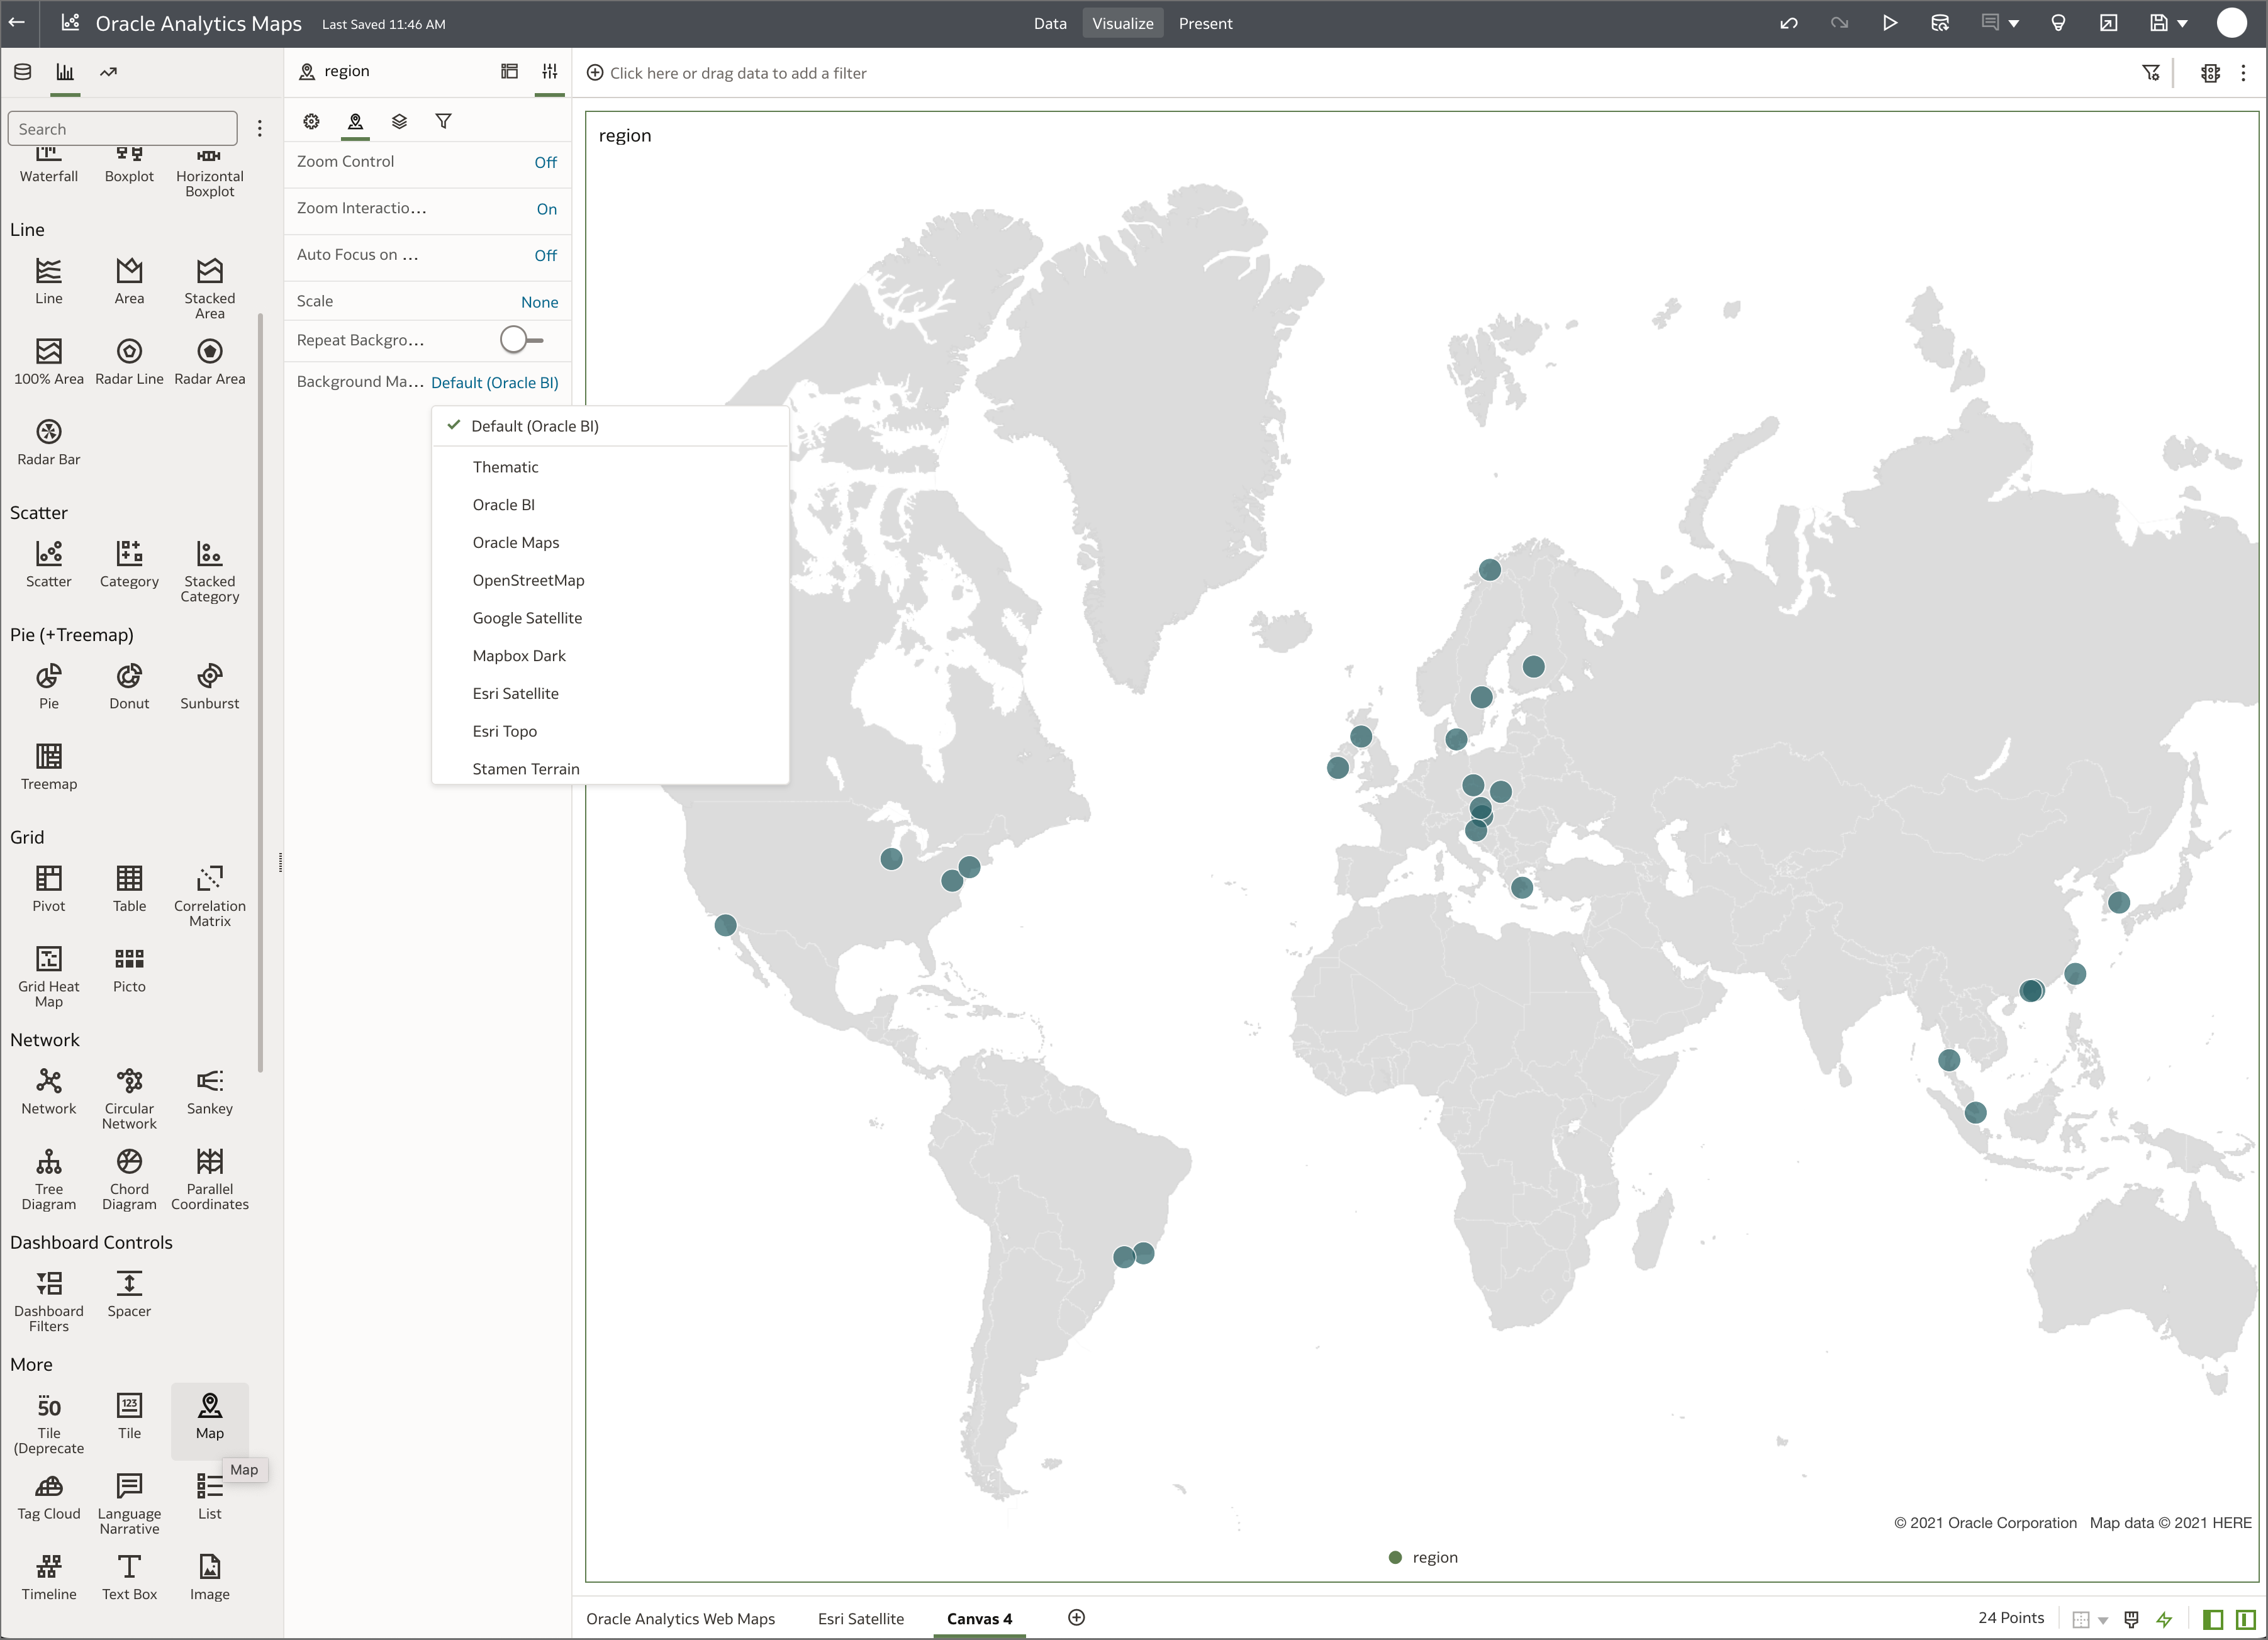Click the Map visualization icon
The width and height of the screenshot is (2268, 1640).
pyautogui.click(x=209, y=1405)
